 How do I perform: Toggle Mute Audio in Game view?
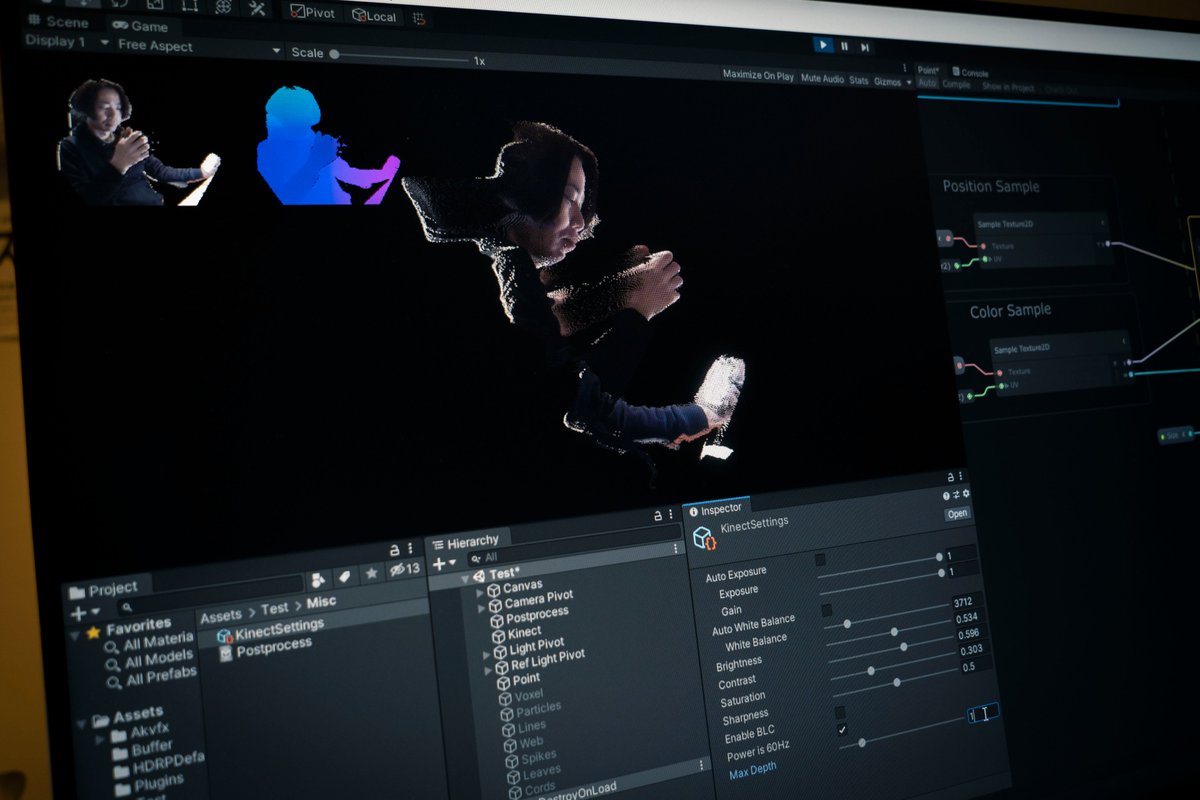(822, 78)
